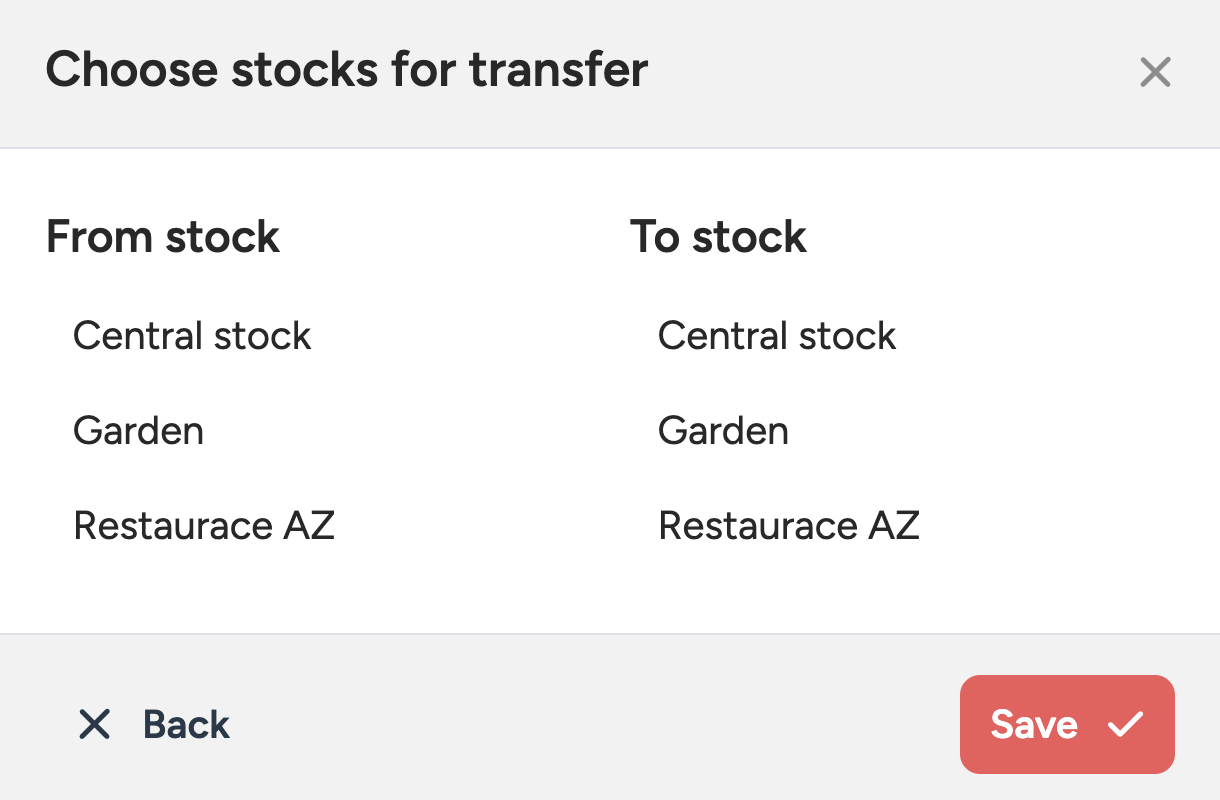Image resolution: width=1220 pixels, height=800 pixels.
Task: Select Garden under From stock
Action: [x=138, y=431]
